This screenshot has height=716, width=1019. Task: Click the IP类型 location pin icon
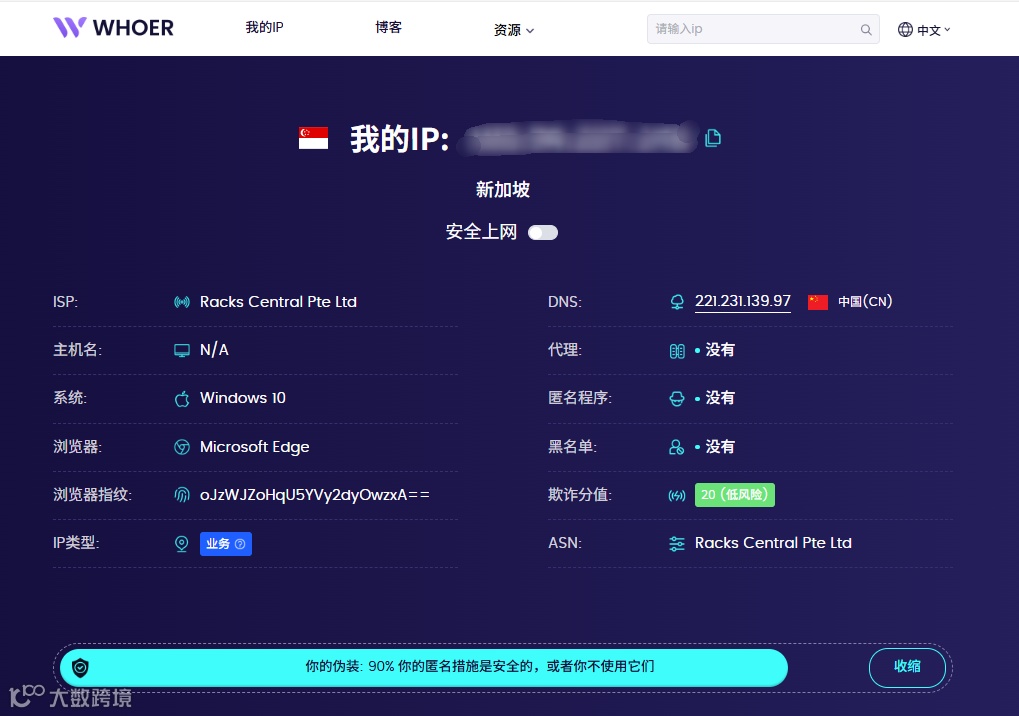tap(182, 544)
